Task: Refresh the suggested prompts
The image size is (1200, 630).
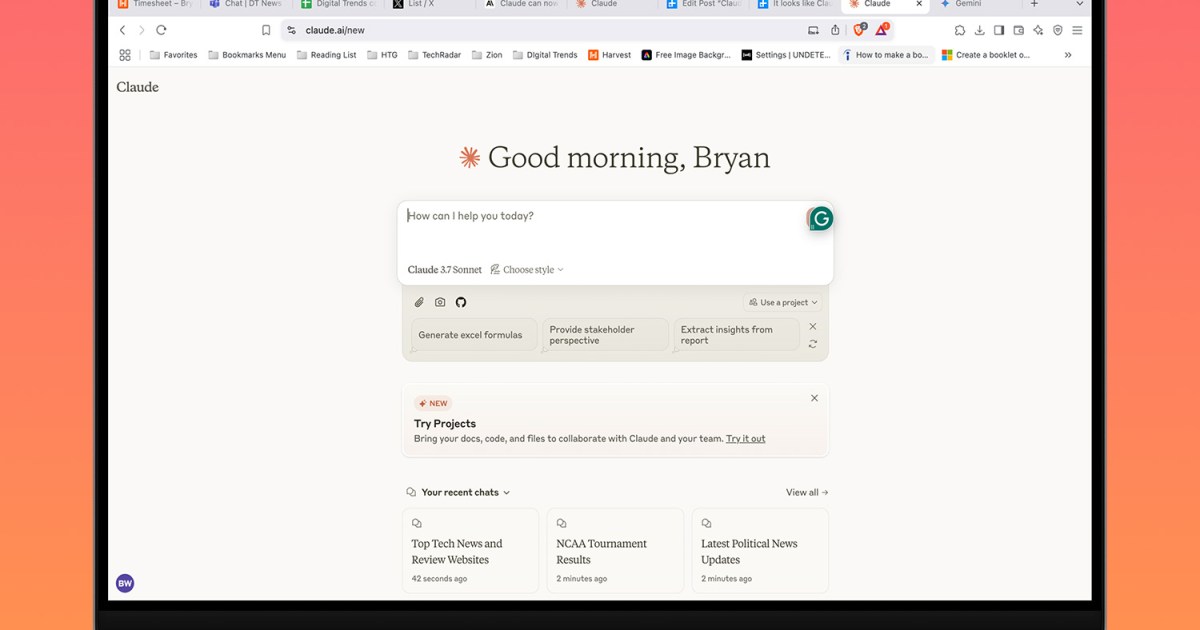Action: point(813,344)
